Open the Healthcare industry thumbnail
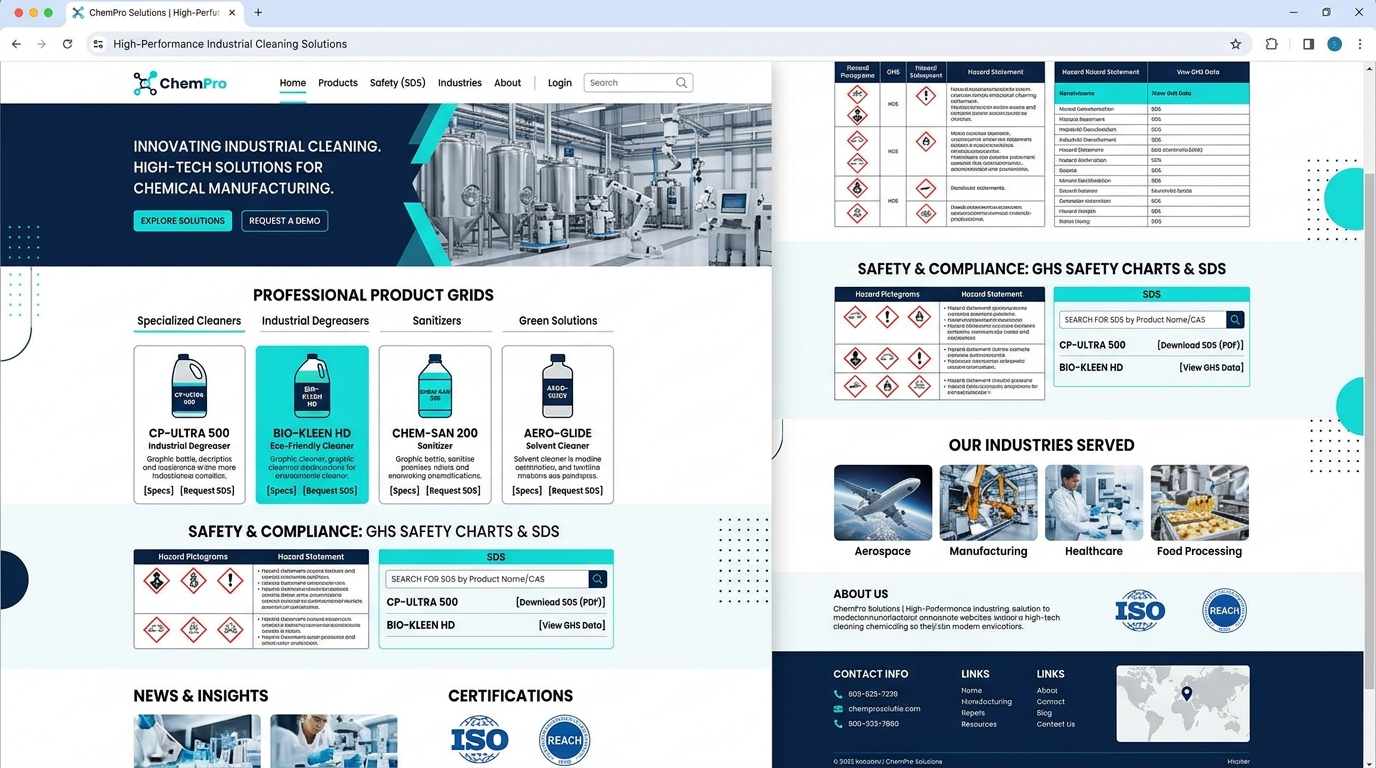This screenshot has height=768, width=1376. [x=1094, y=503]
